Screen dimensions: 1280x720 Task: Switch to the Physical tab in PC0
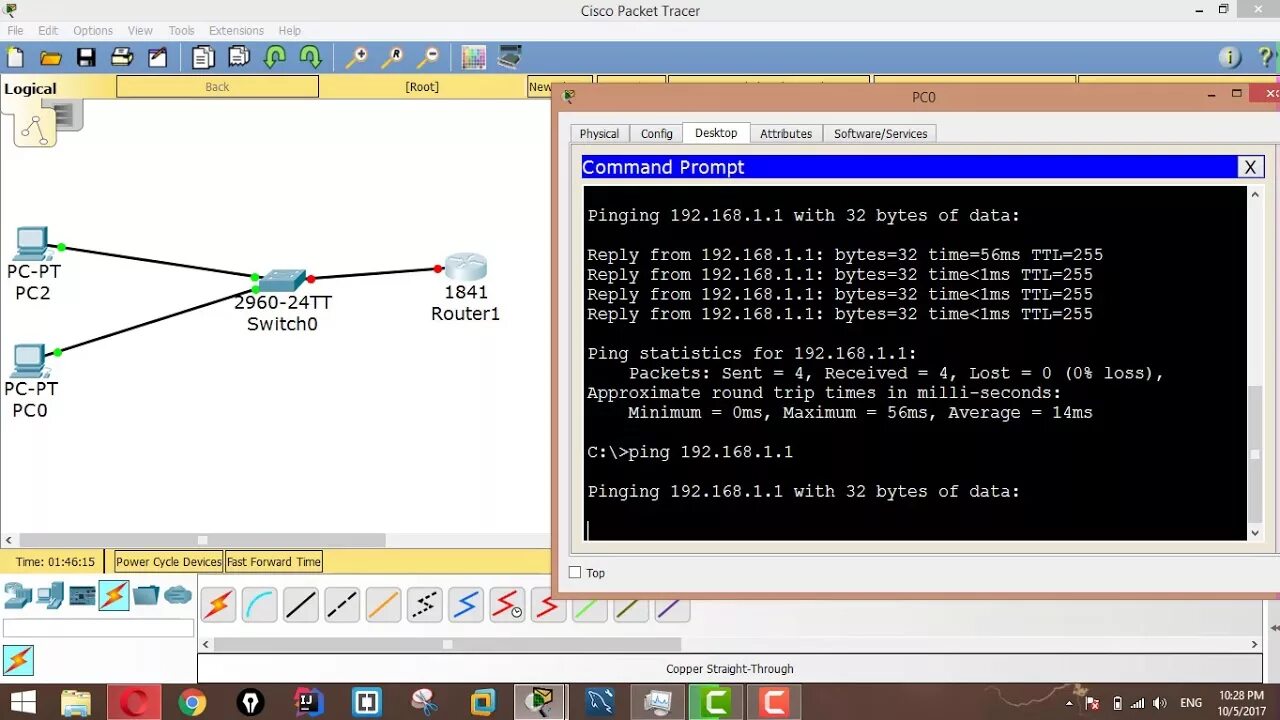(599, 134)
